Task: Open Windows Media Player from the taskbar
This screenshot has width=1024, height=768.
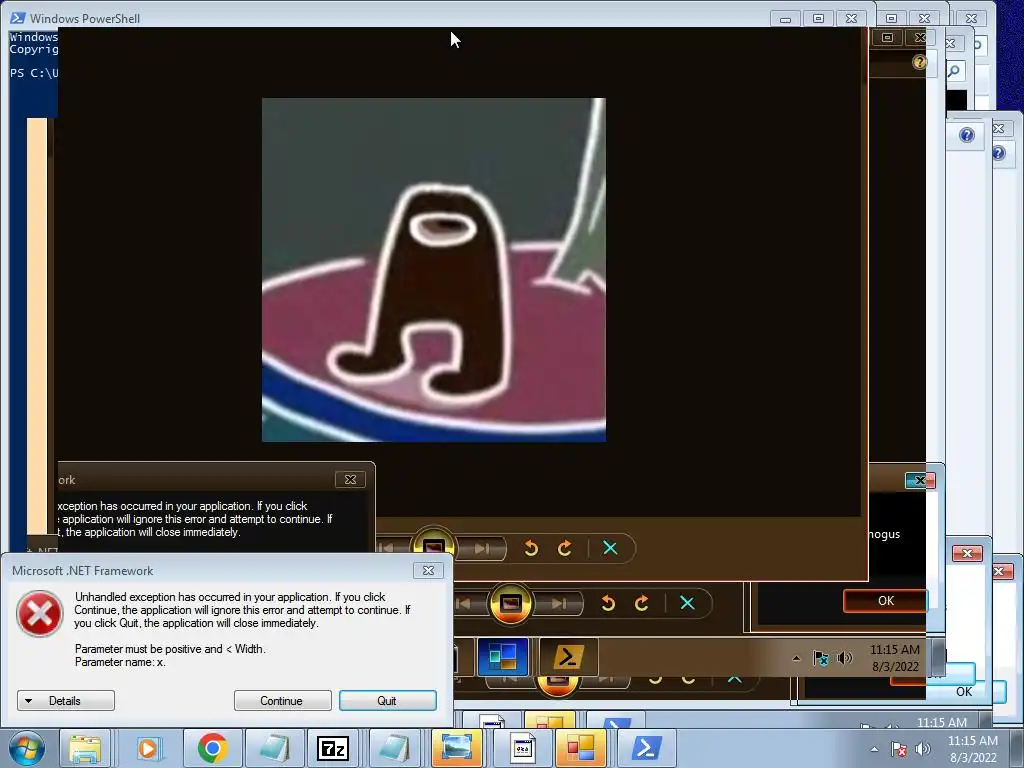Action: [x=148, y=748]
